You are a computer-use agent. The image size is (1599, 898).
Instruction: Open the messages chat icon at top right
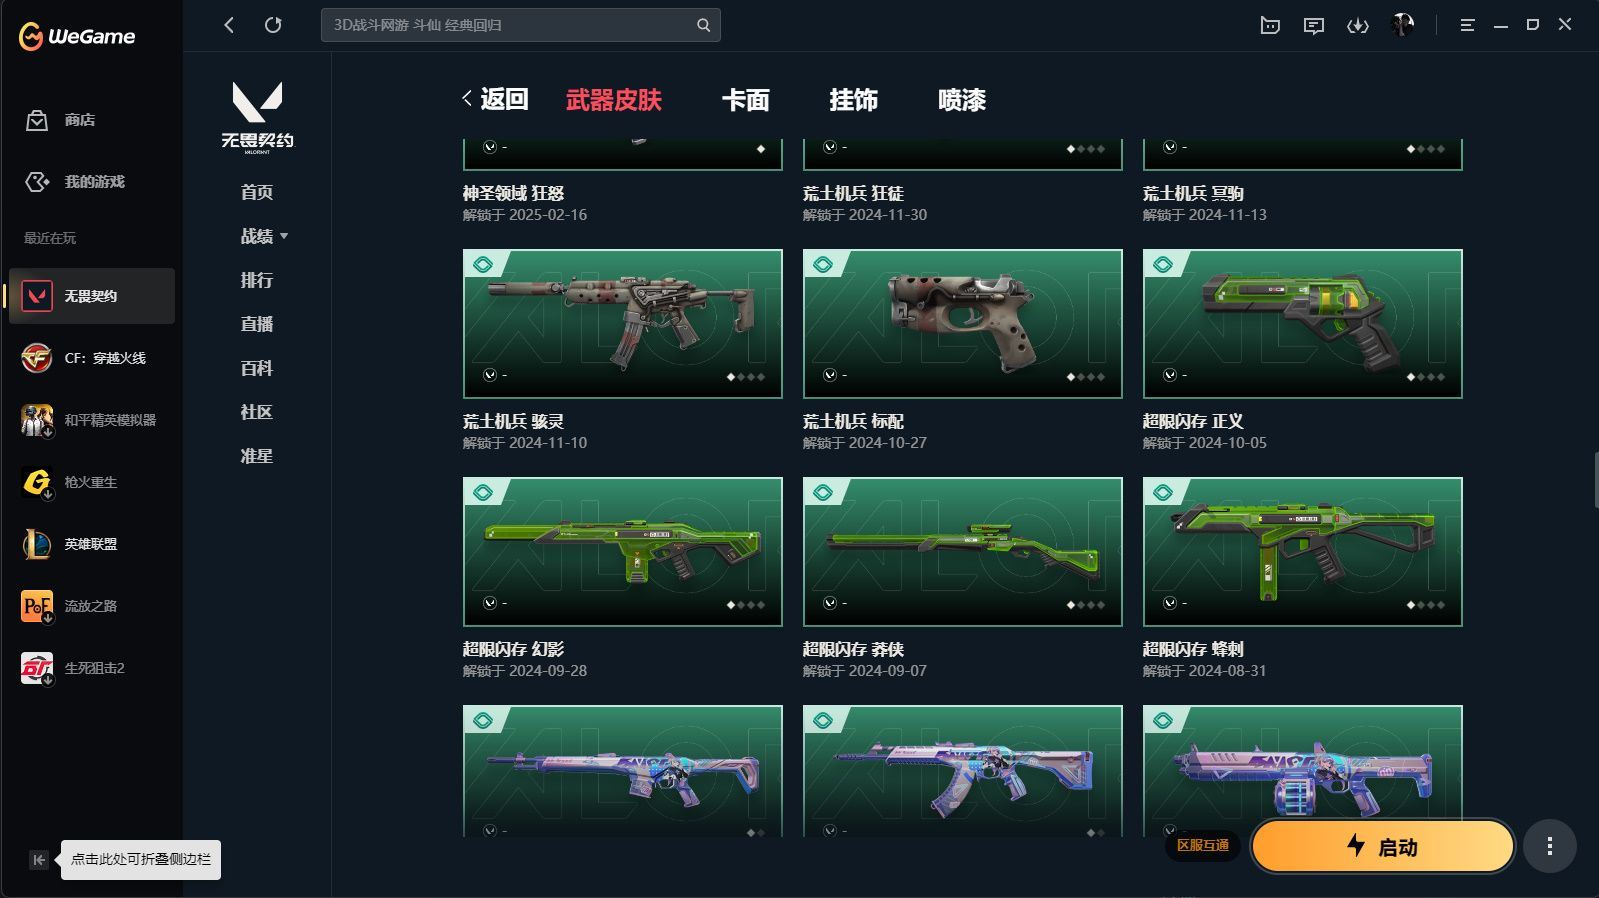click(1314, 26)
